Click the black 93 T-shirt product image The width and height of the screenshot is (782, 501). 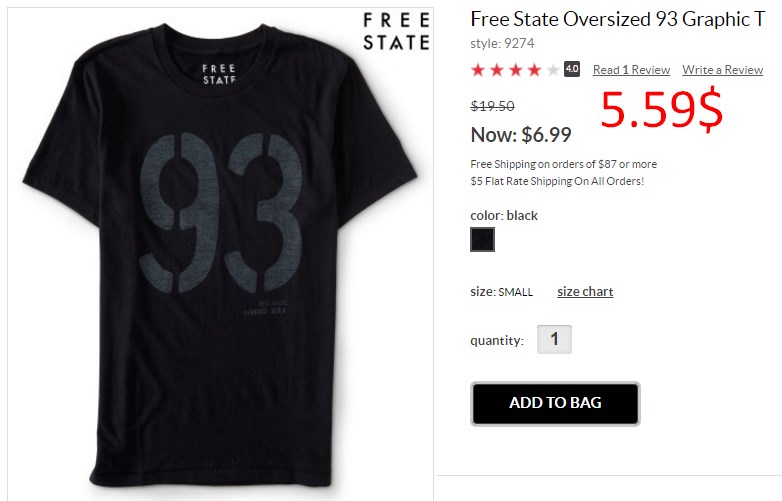[x=219, y=254]
